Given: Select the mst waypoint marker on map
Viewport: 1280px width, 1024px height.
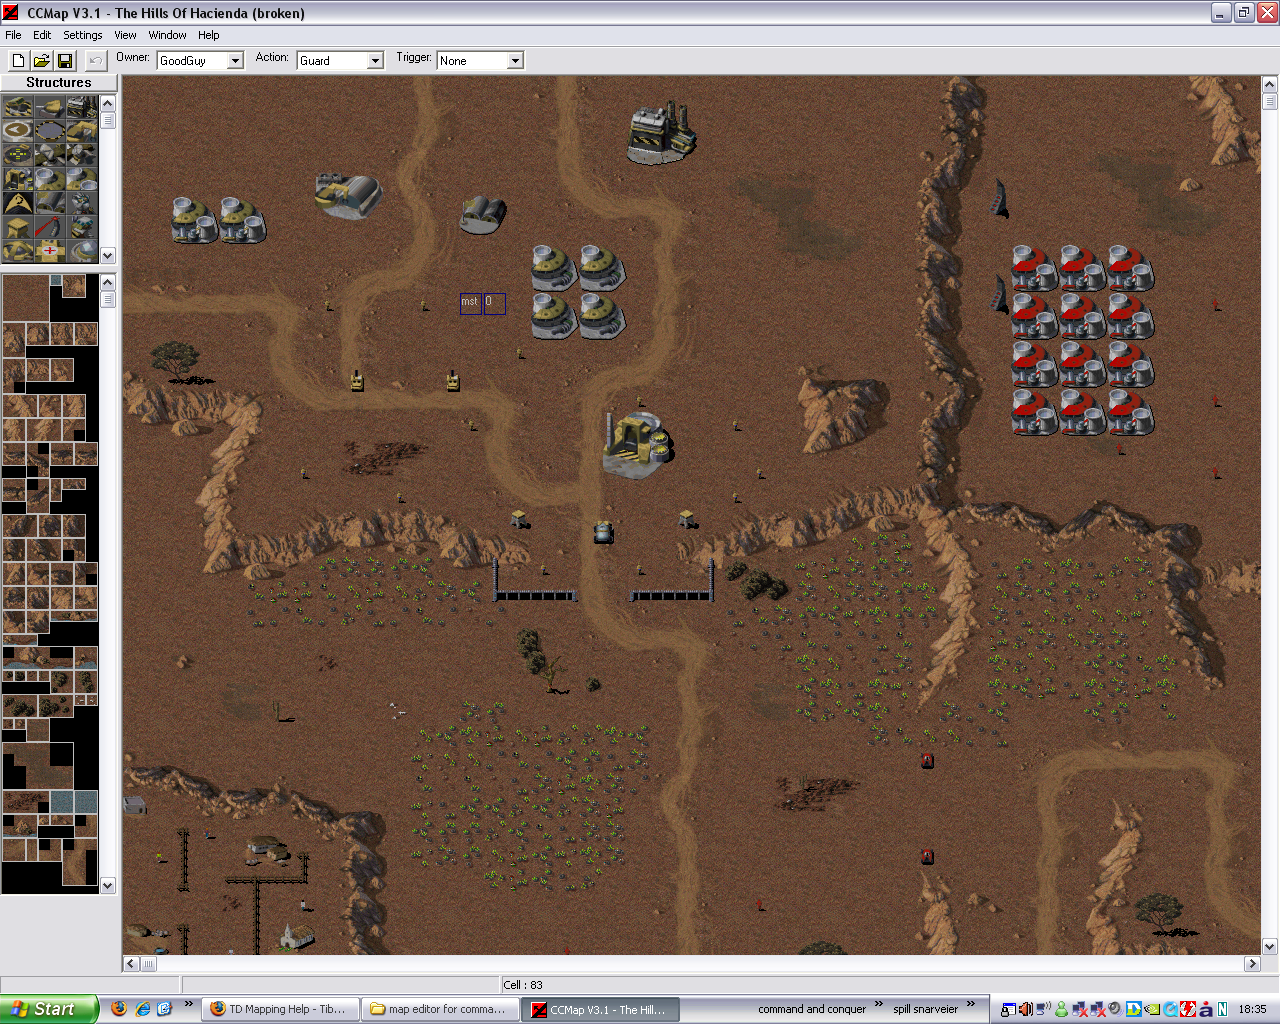Looking at the screenshot, I should pos(470,303).
